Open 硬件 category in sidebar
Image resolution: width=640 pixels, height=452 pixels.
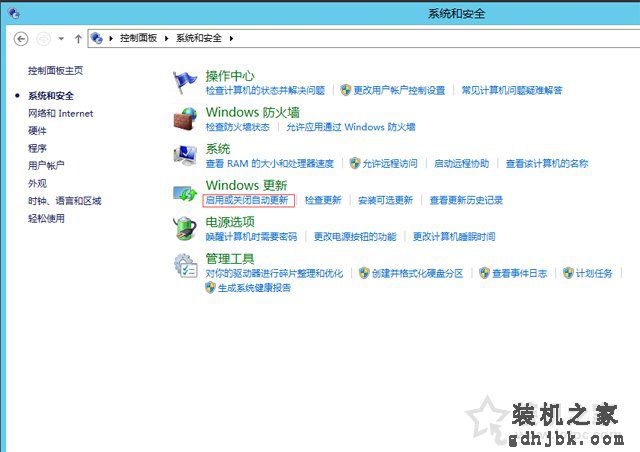click(x=37, y=131)
